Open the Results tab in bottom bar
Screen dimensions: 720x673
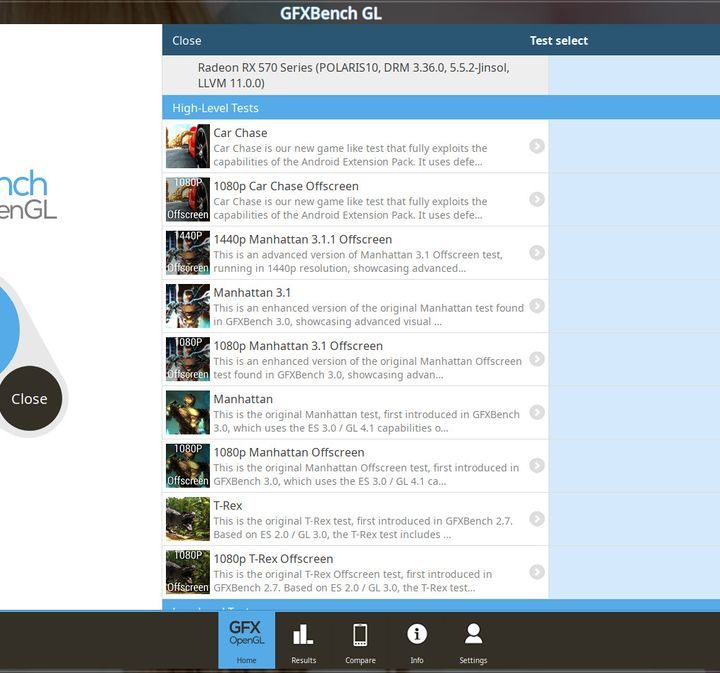[x=304, y=640]
